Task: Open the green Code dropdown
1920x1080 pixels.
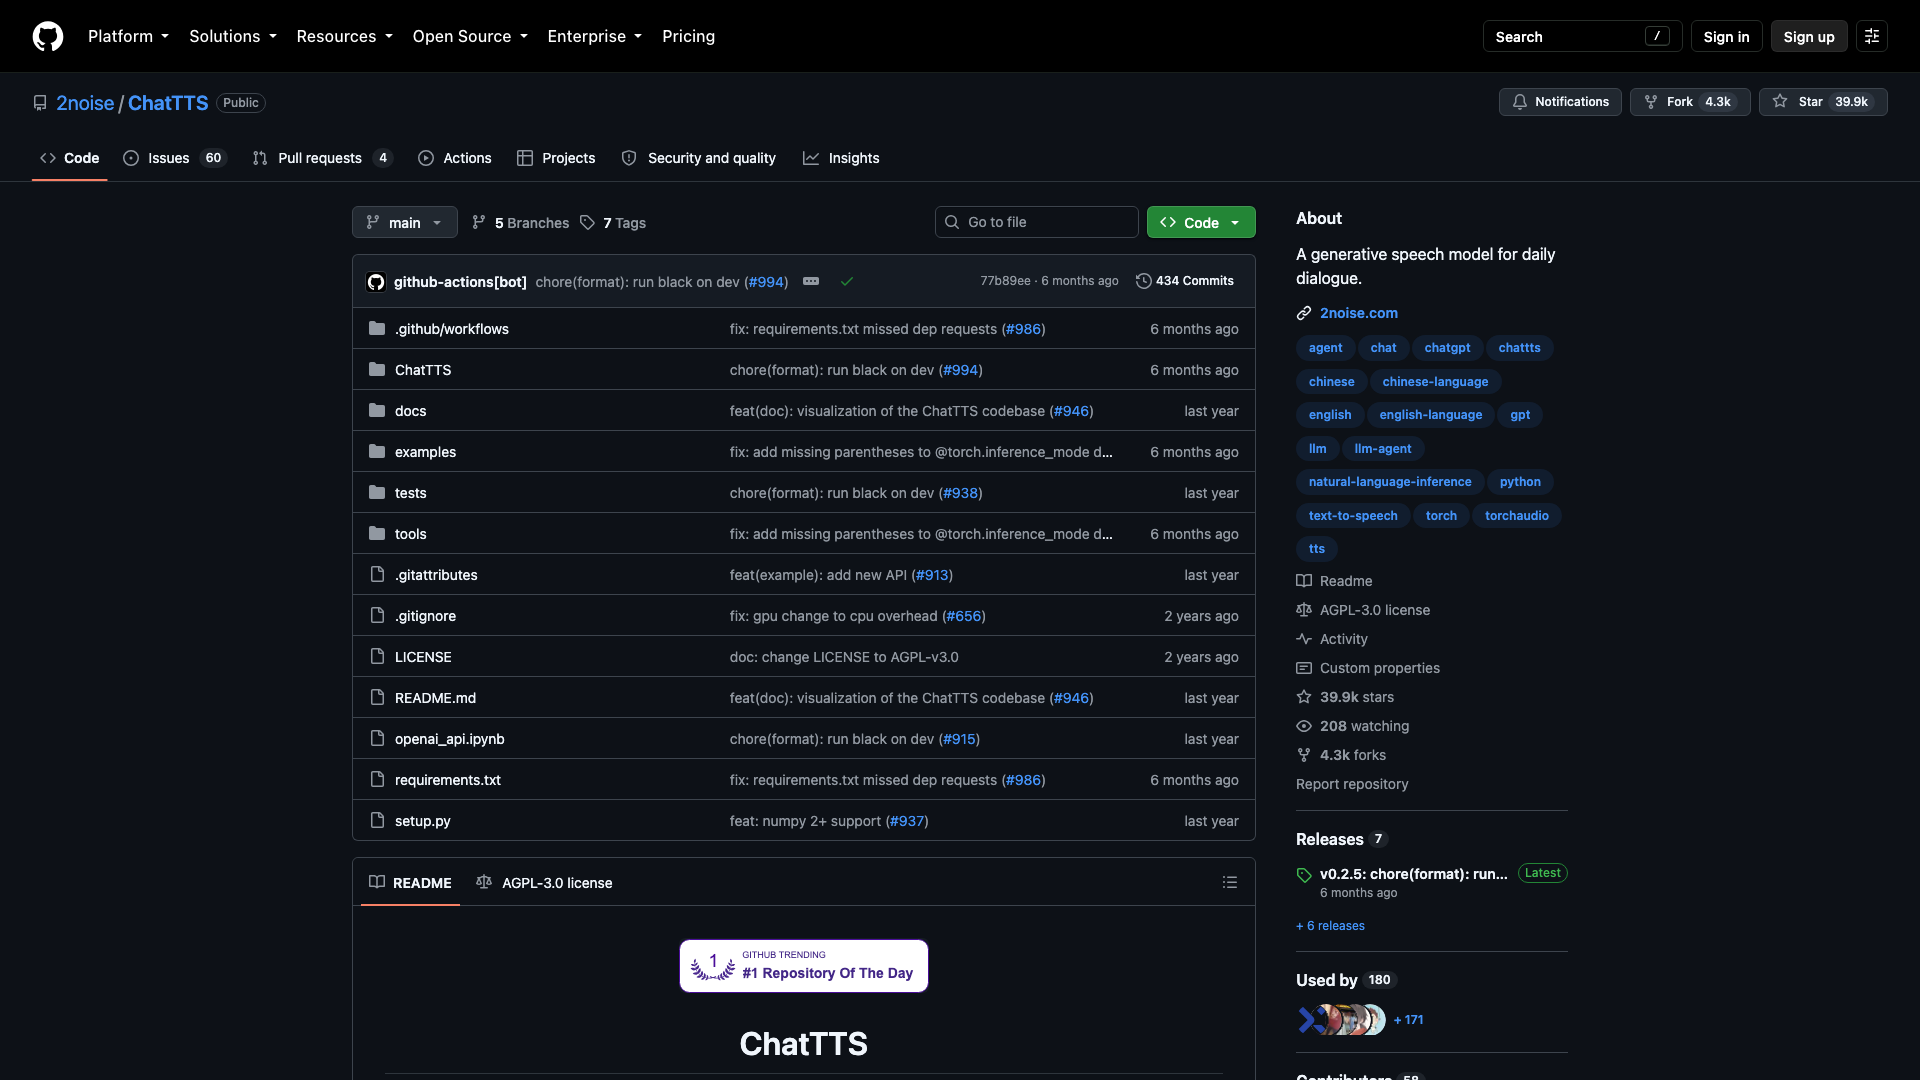Action: point(1201,222)
